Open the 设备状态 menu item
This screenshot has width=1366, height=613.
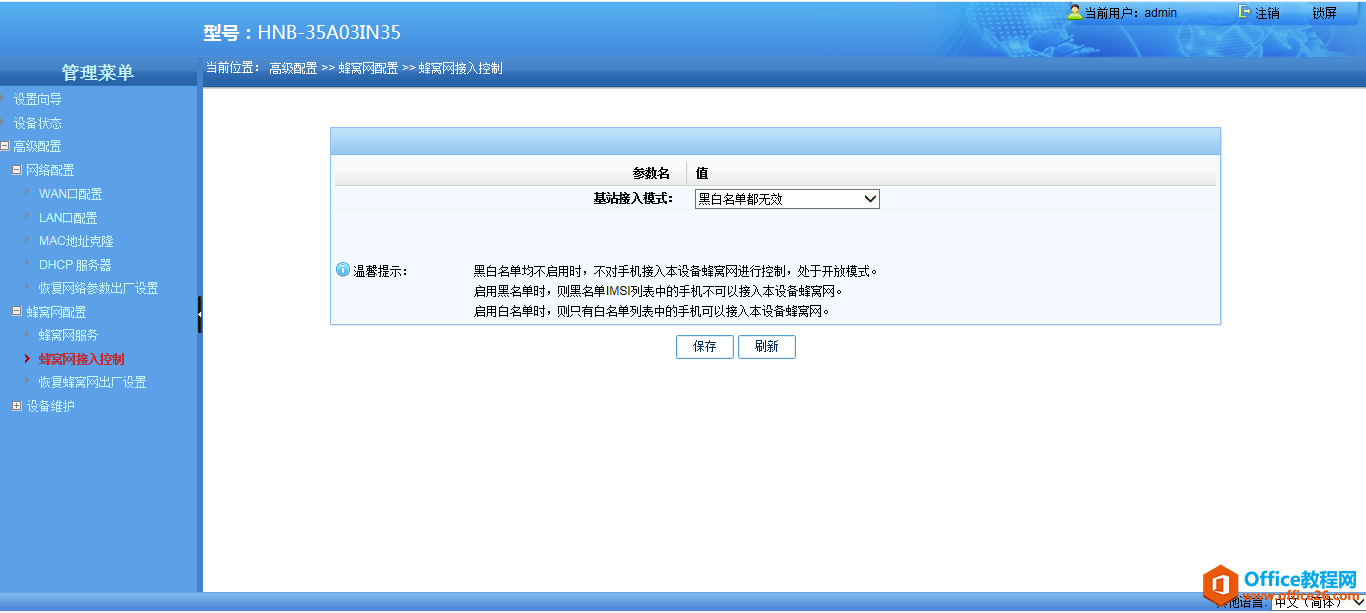pos(38,123)
